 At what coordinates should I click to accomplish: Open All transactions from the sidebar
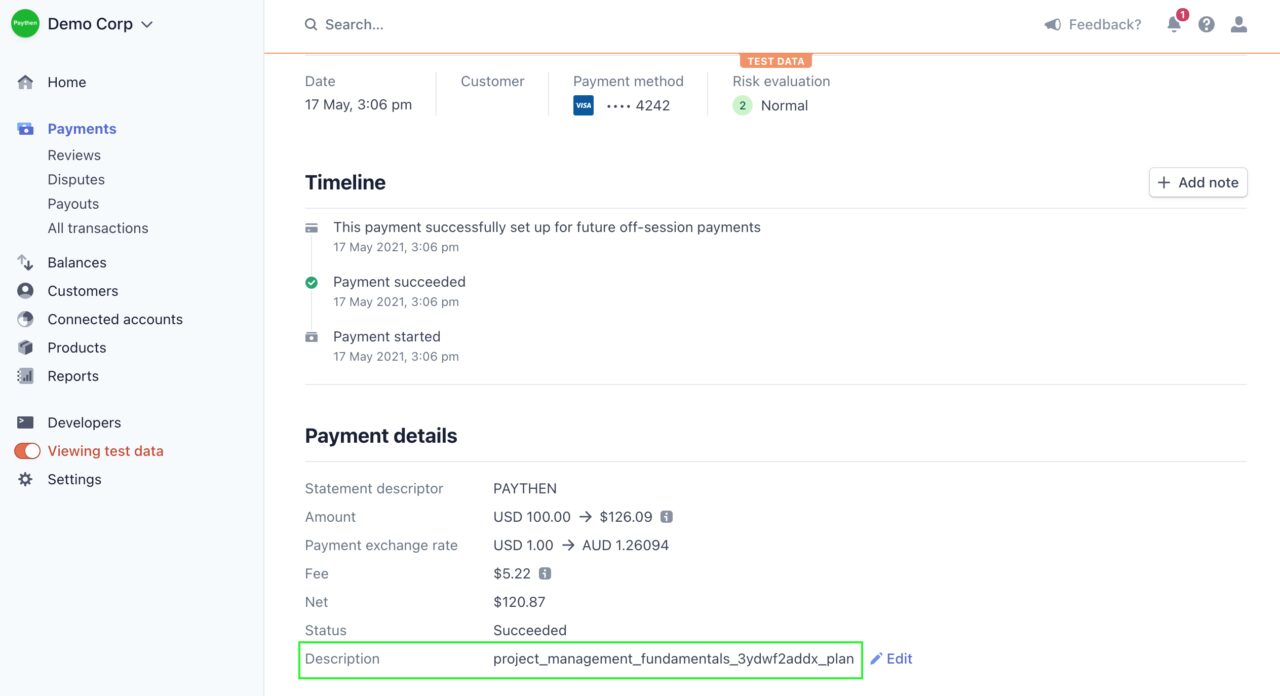pos(97,228)
